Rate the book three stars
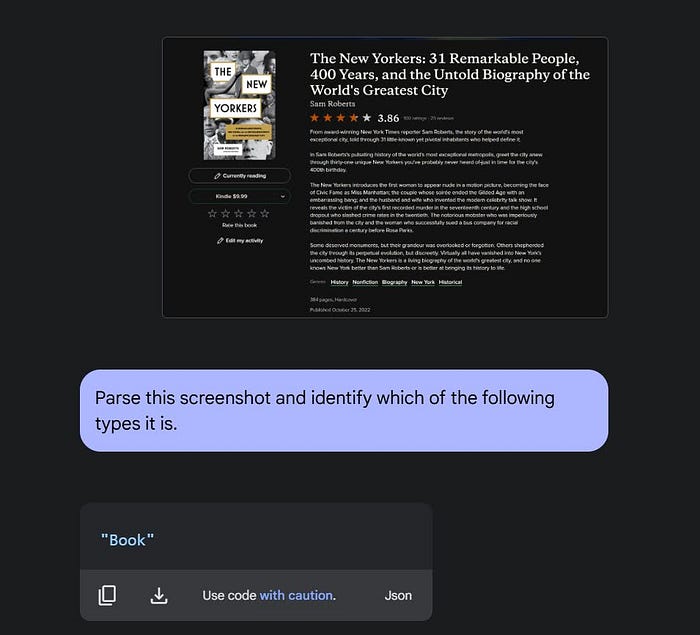This screenshot has height=635, width=700. [x=239, y=213]
